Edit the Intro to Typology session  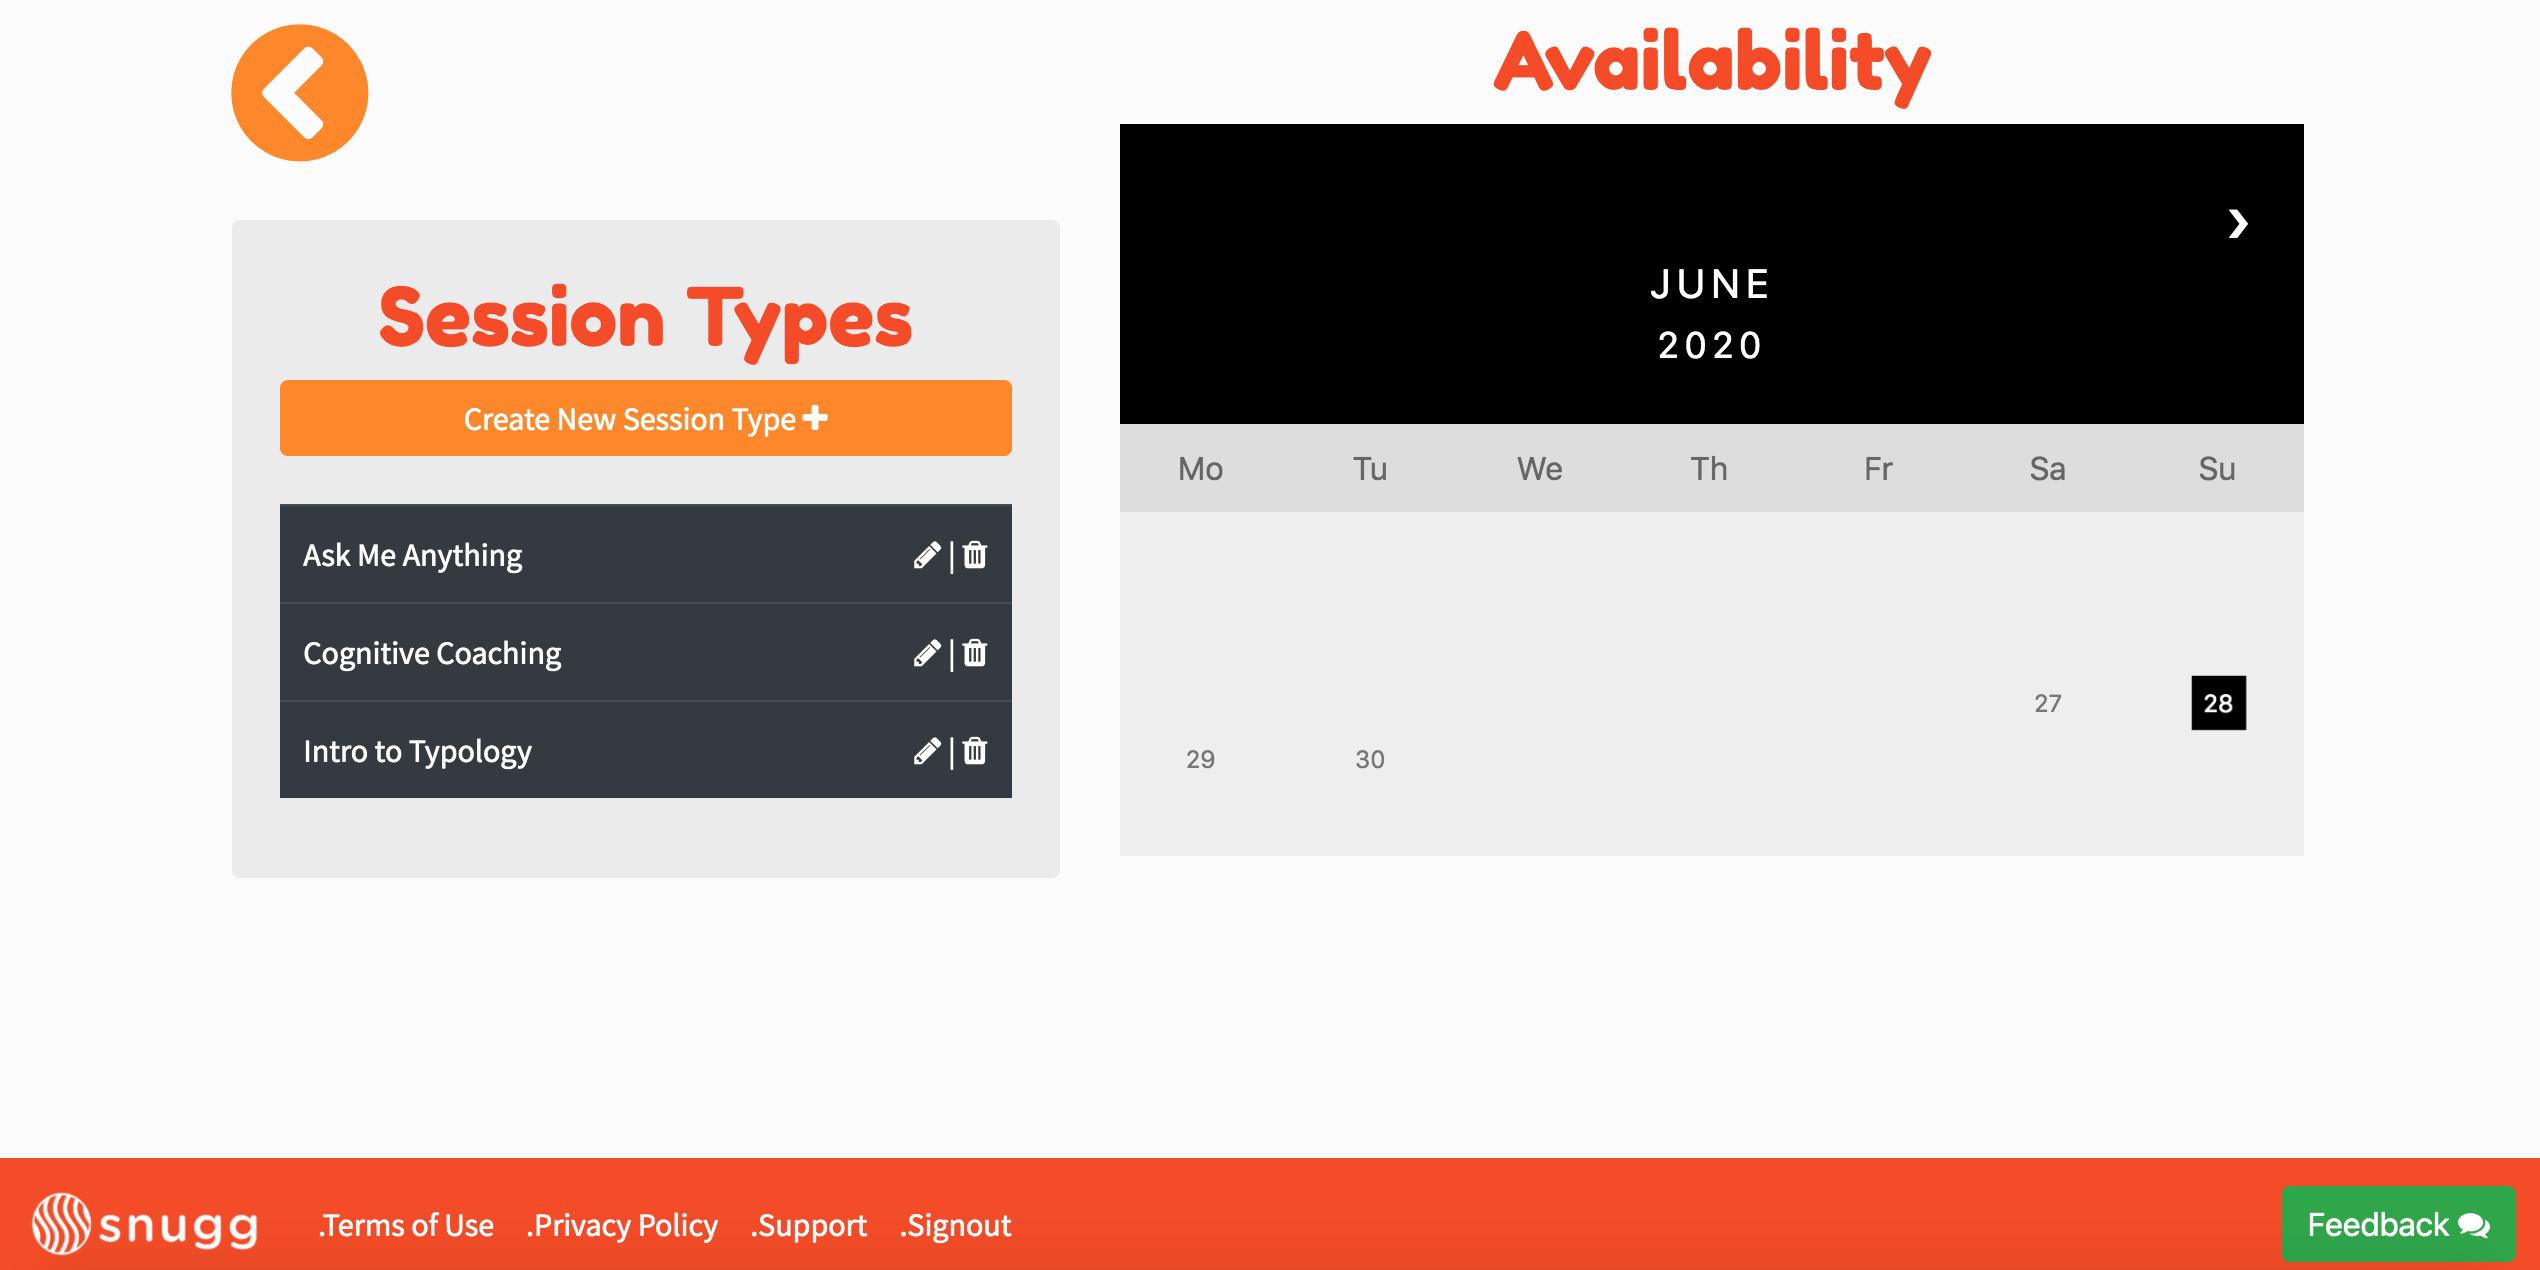(926, 751)
